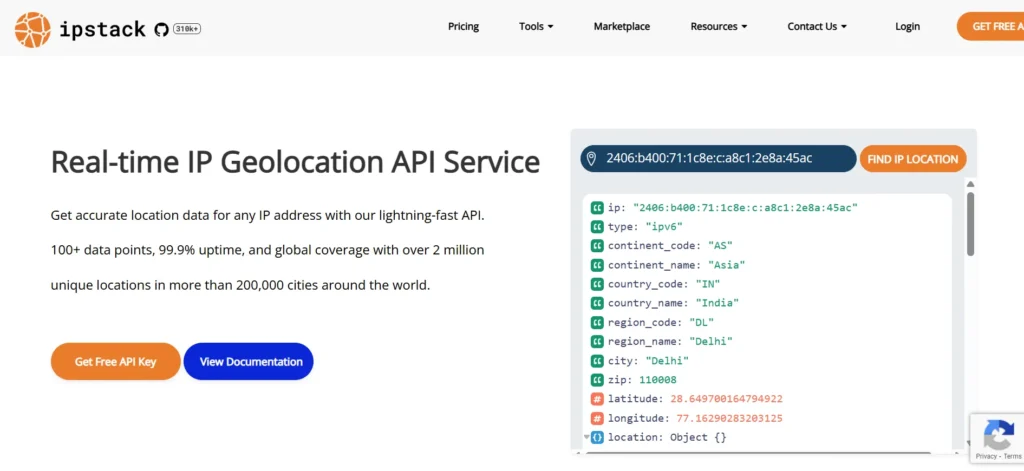Click the FIND IP LOCATION button
The image size is (1024, 471).
point(912,159)
